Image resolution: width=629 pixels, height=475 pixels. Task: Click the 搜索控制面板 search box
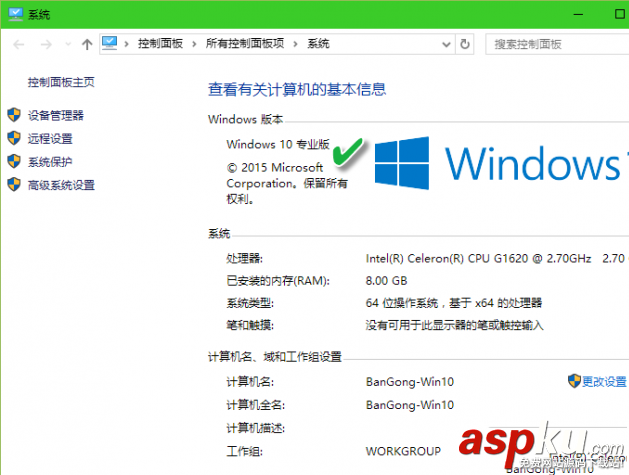click(x=558, y=44)
